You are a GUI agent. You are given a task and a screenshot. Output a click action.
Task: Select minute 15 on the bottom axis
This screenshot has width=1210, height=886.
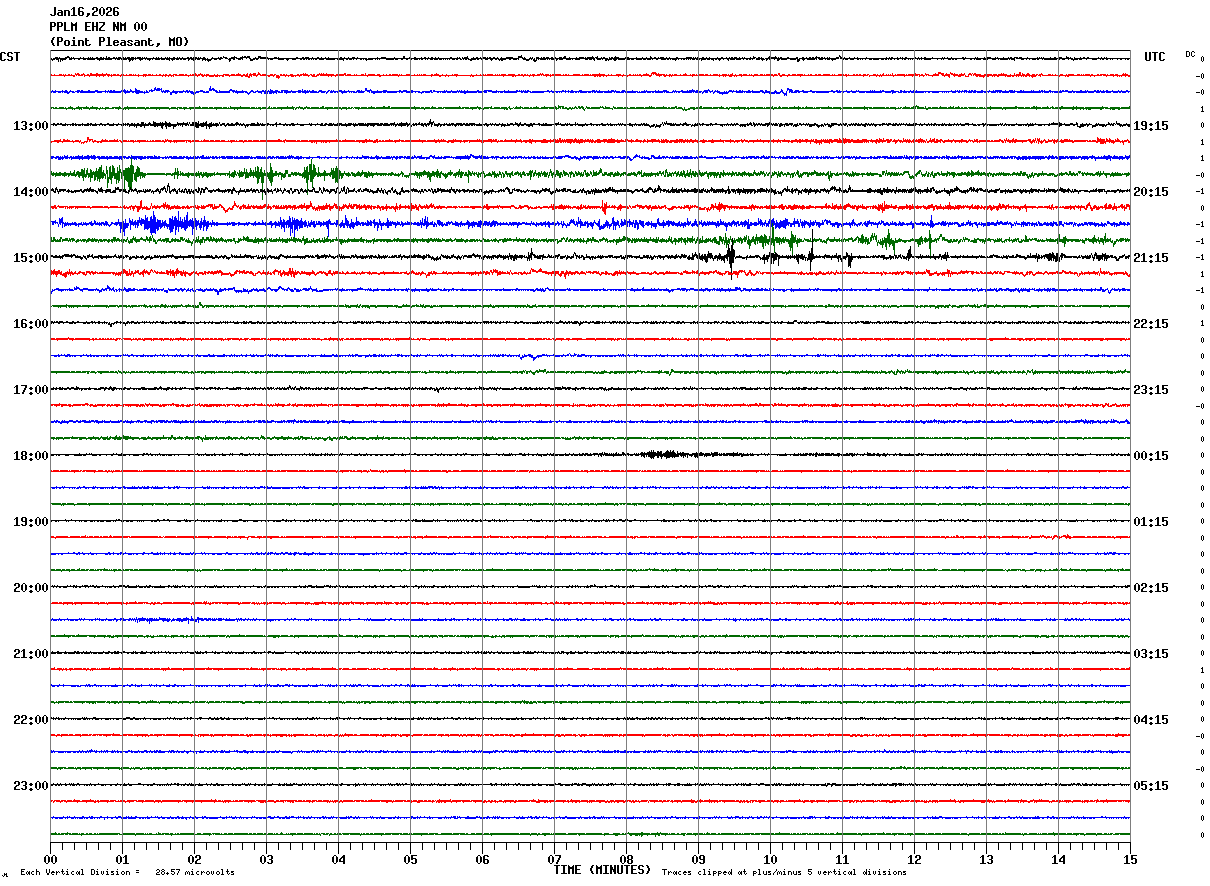click(1130, 859)
